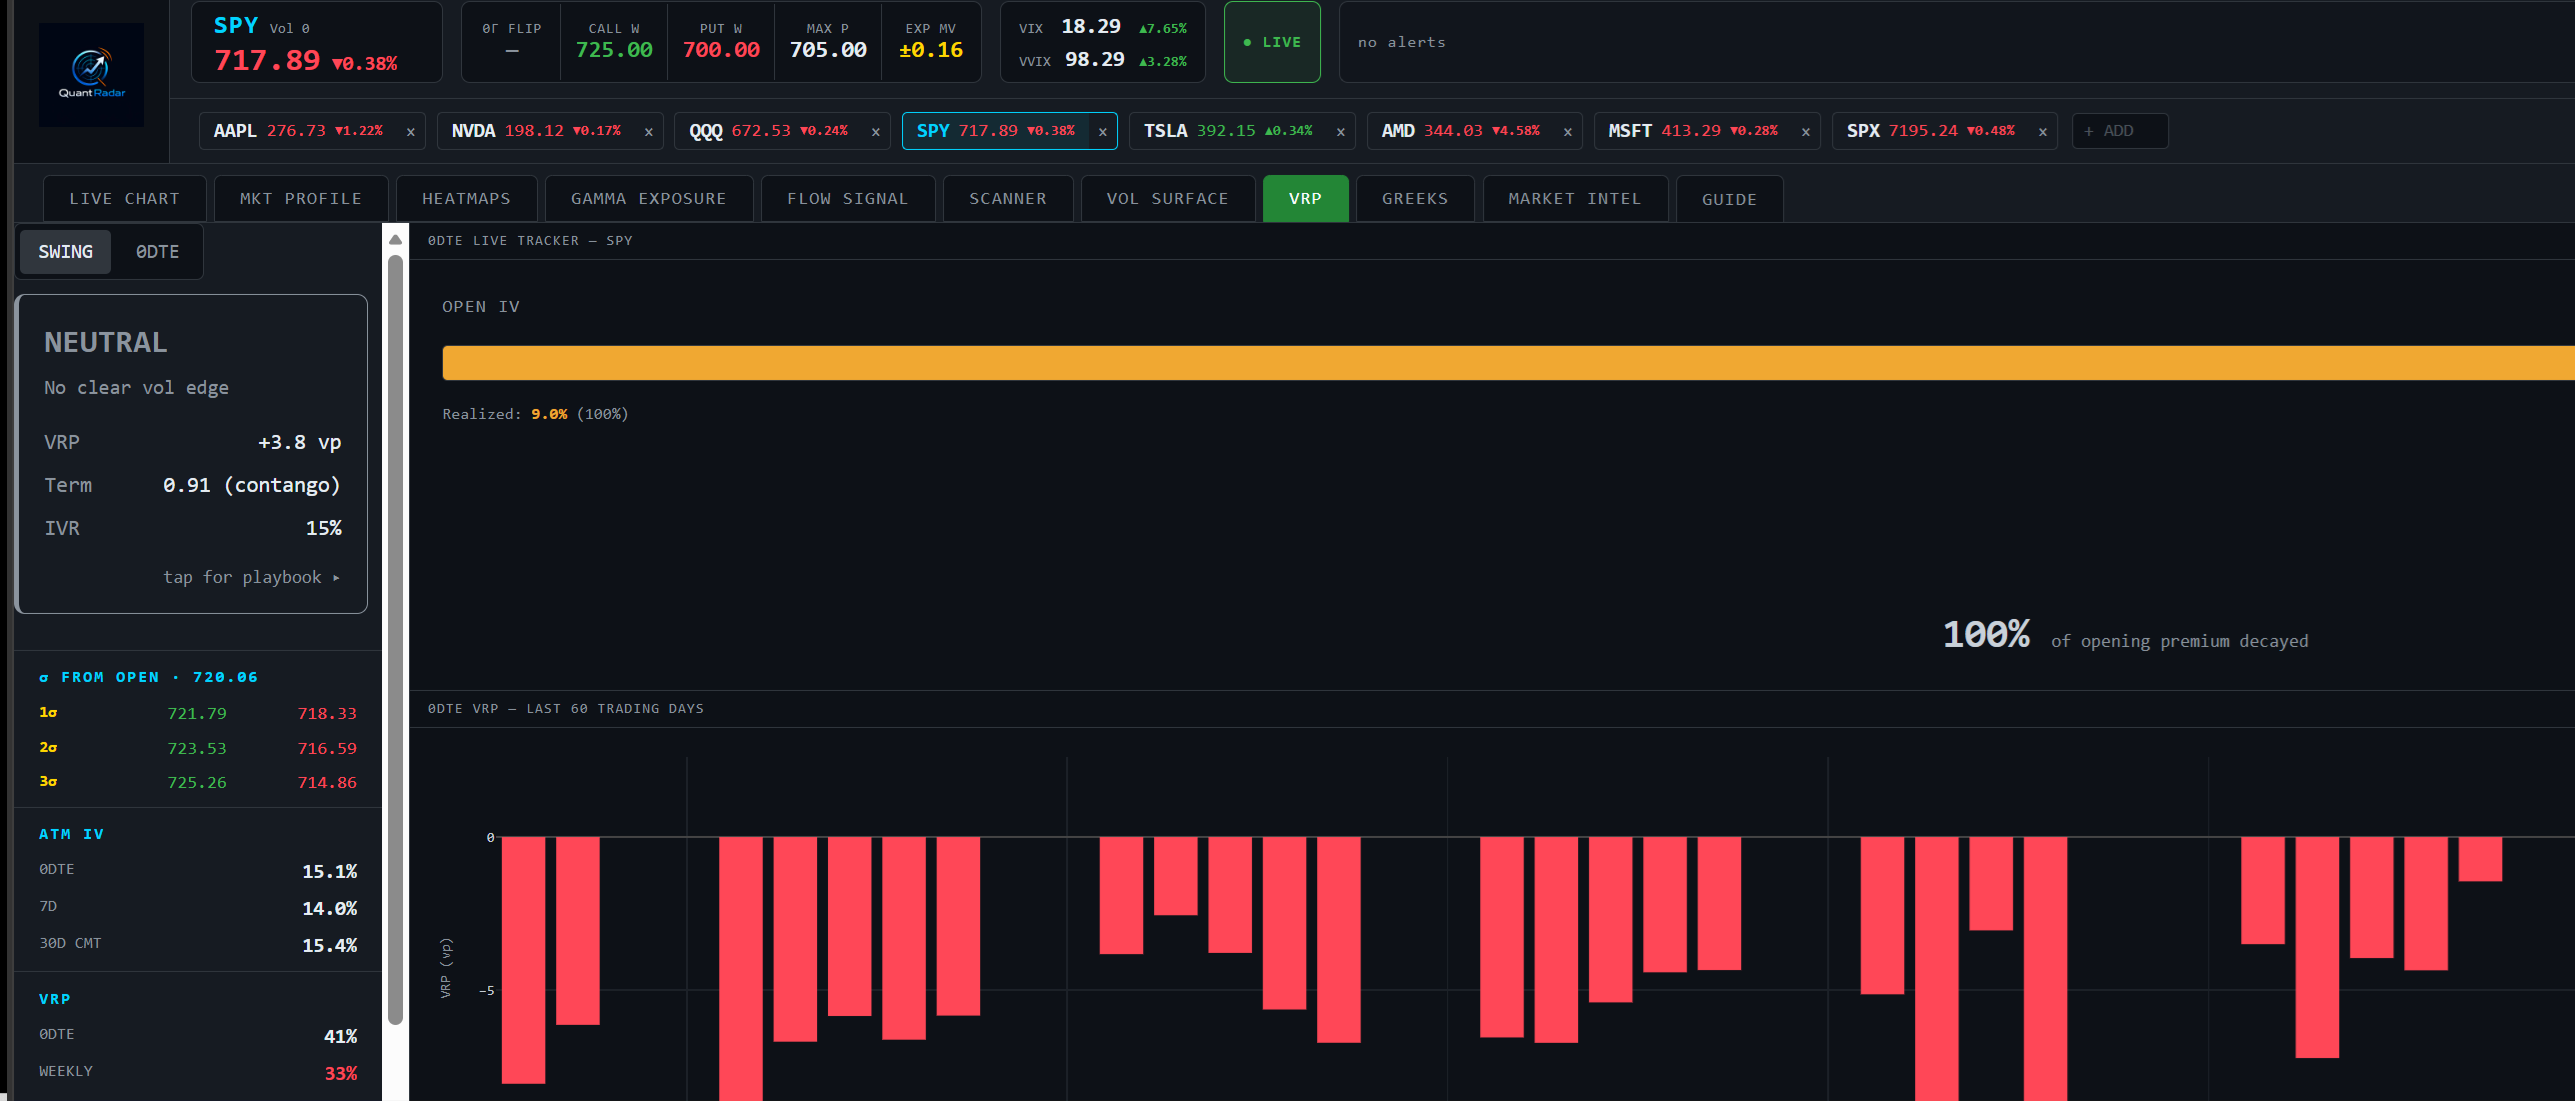Open the GREEKS tab
The width and height of the screenshot is (2575, 1101).
(1415, 199)
